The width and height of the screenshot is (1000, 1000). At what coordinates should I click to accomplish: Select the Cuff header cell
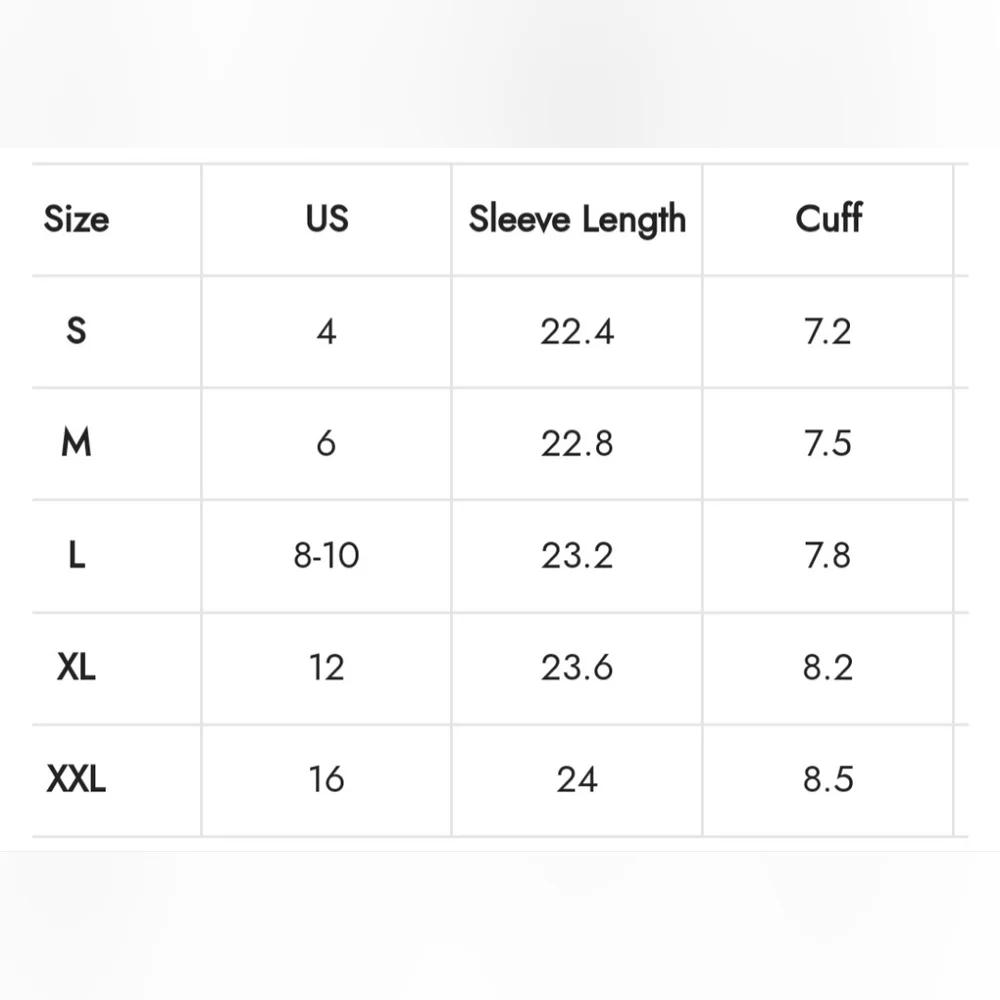tap(828, 218)
